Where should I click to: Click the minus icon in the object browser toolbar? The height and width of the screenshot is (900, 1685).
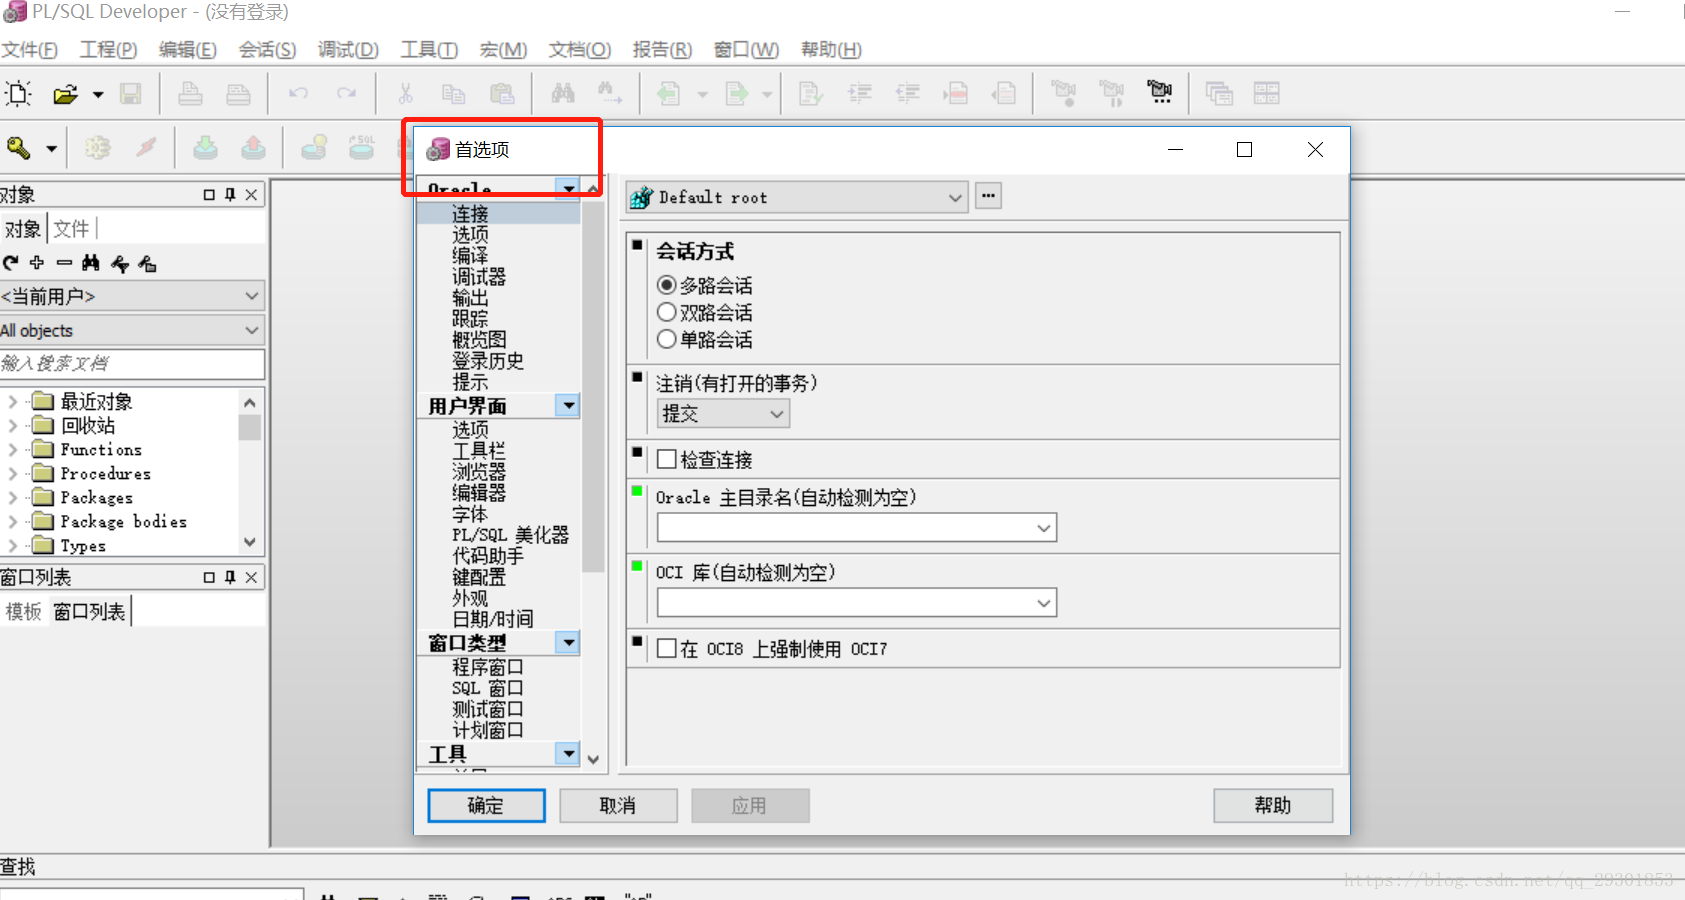coord(64,263)
